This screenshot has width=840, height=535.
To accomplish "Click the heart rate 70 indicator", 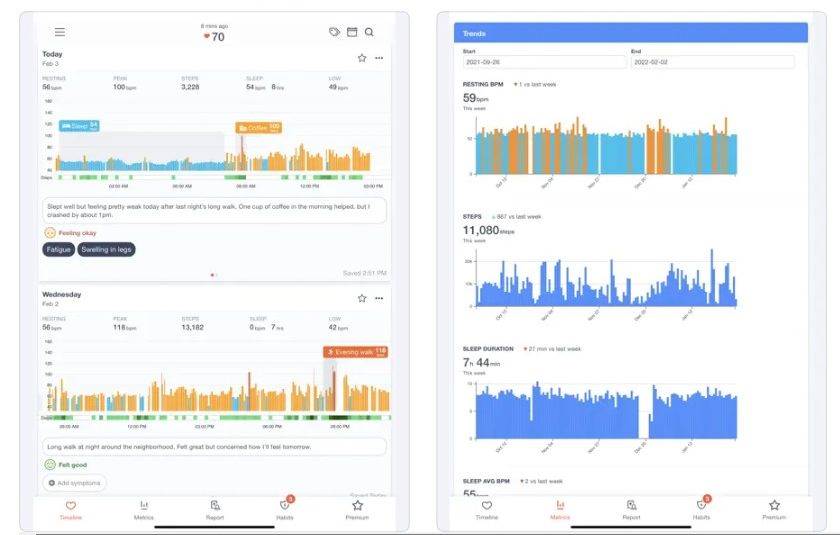I will [213, 37].
